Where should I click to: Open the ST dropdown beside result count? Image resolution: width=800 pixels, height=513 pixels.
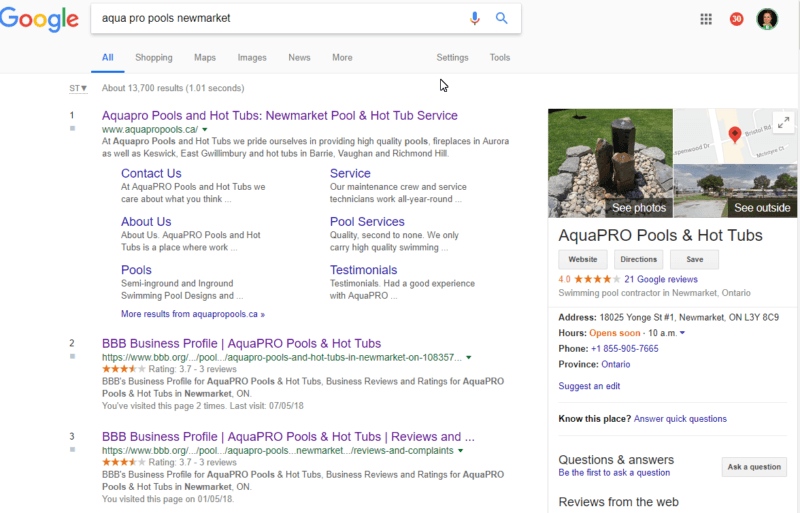click(78, 88)
